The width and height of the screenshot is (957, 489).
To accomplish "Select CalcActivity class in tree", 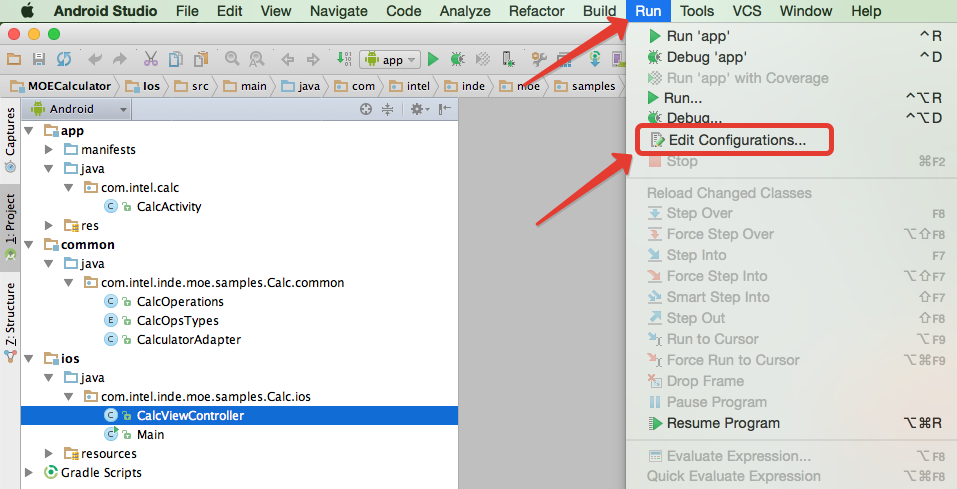I will point(169,206).
